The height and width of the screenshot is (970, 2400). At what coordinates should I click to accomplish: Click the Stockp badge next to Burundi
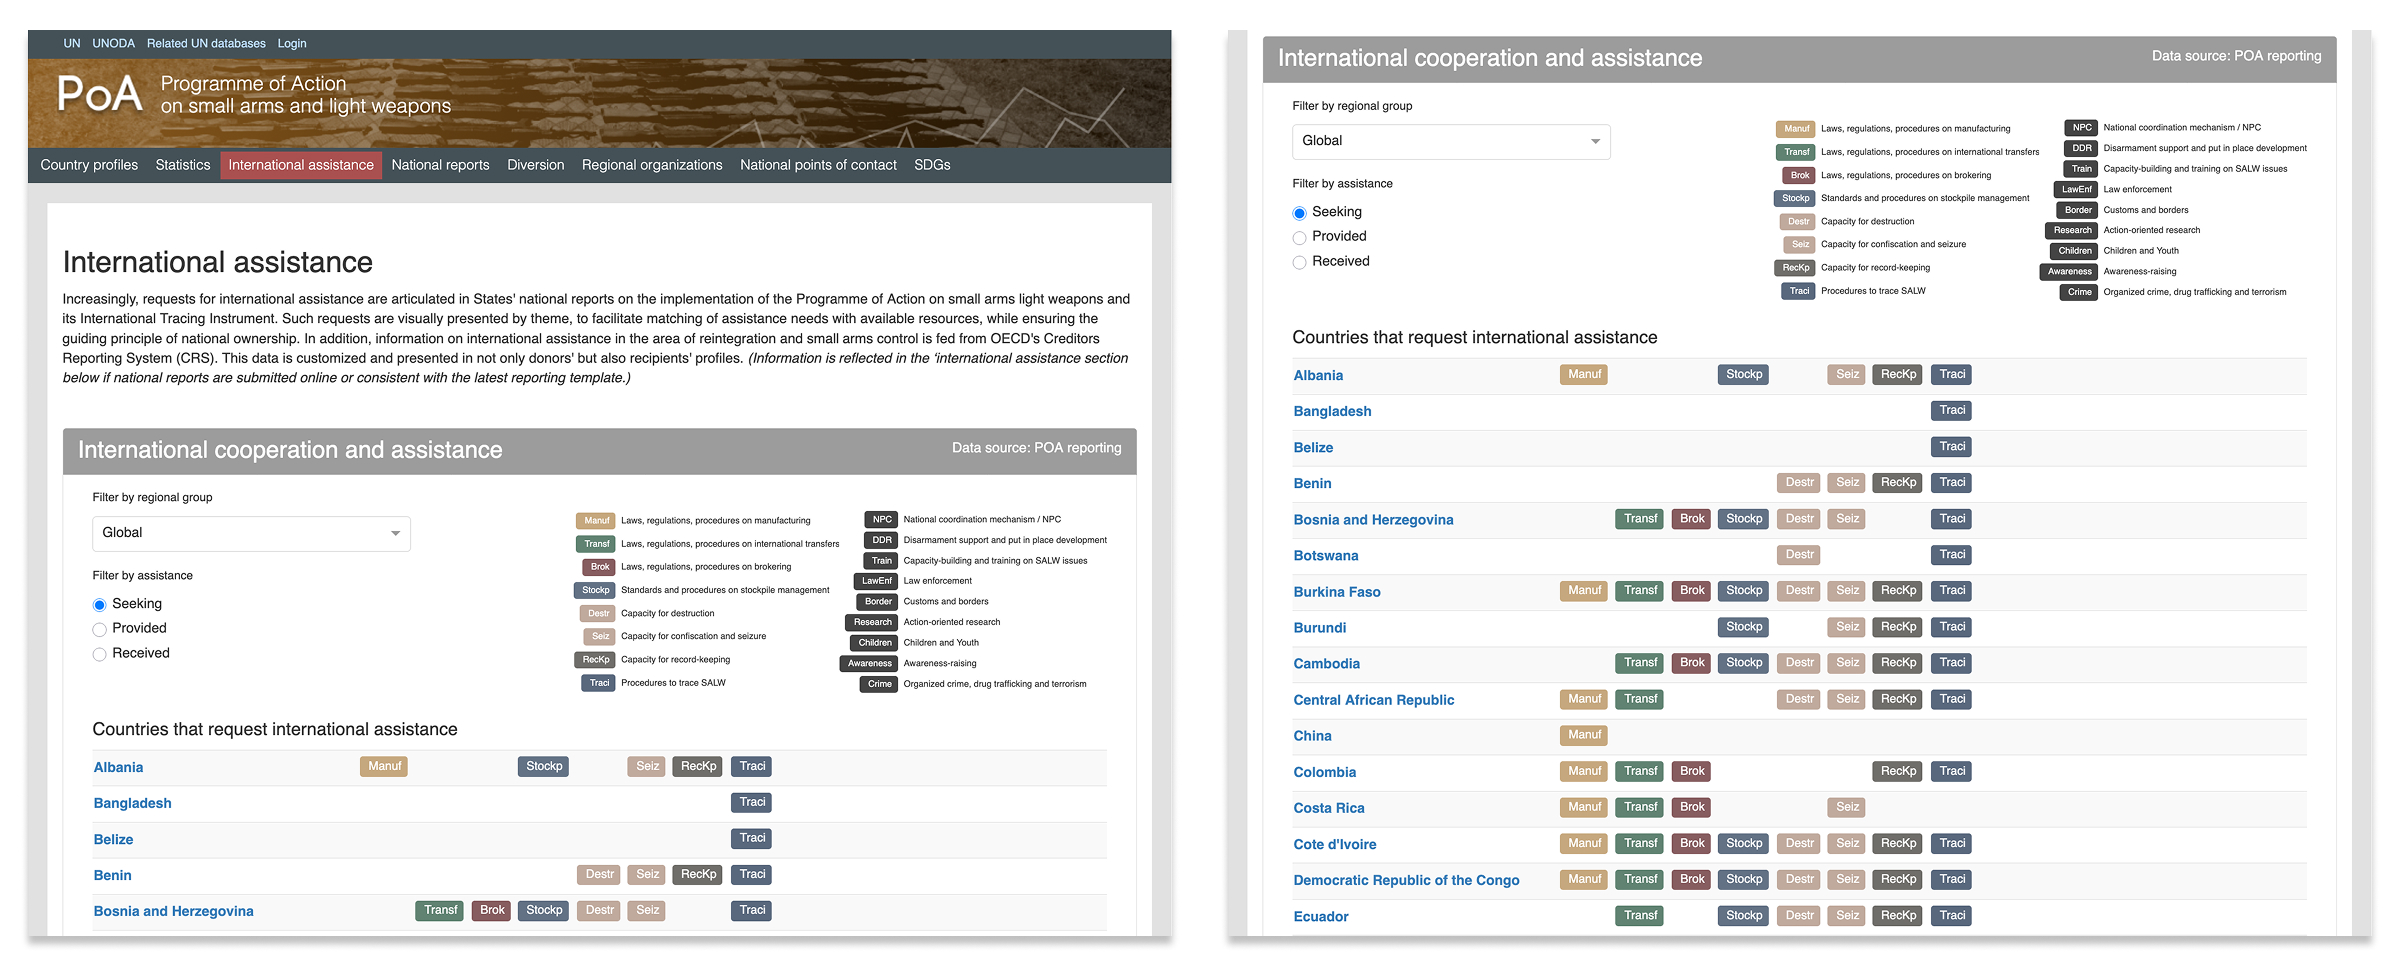[1743, 627]
